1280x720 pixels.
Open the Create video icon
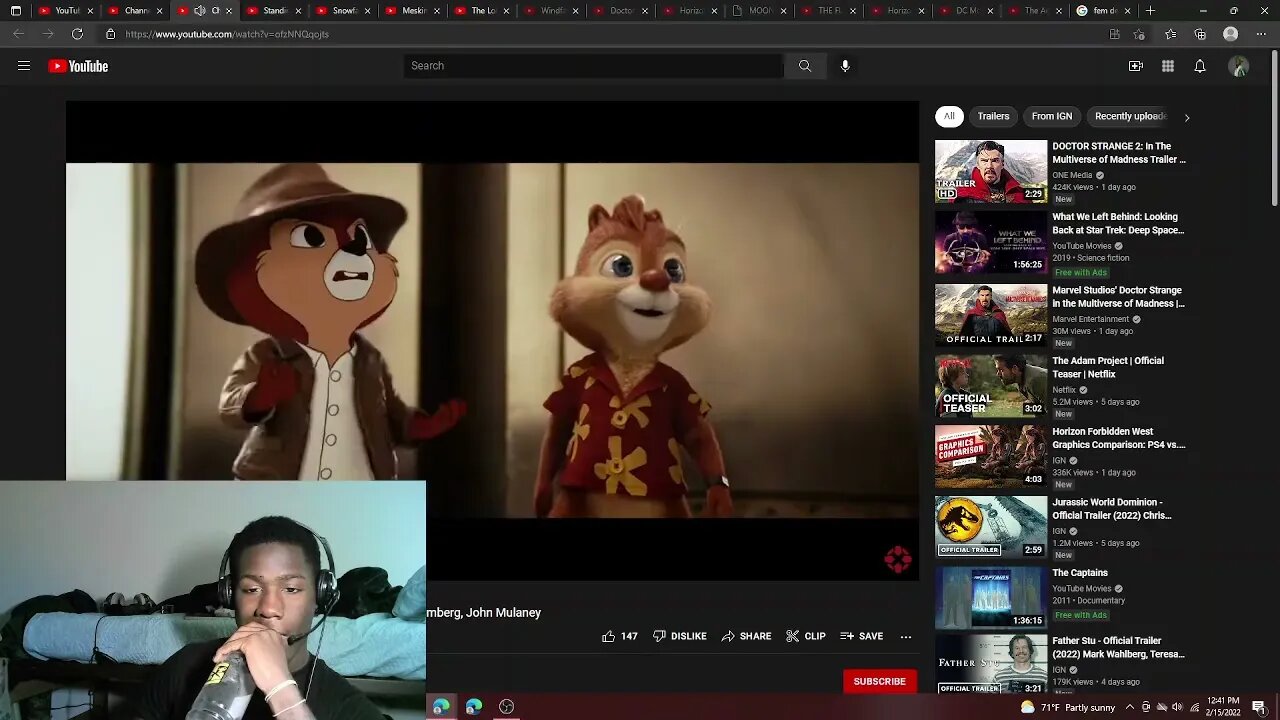pos(1136,66)
